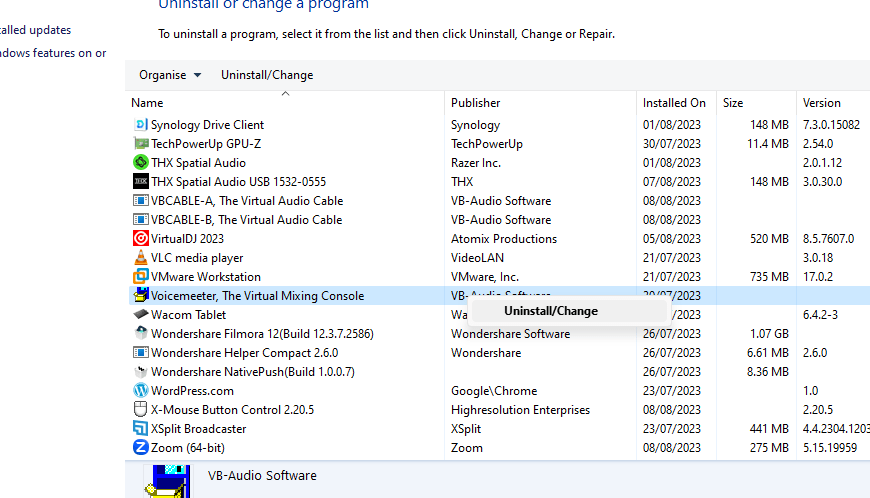Image resolution: width=870 pixels, height=498 pixels.
Task: Click version 8.5.7607.0 cell
Action: pyautogui.click(x=828, y=238)
